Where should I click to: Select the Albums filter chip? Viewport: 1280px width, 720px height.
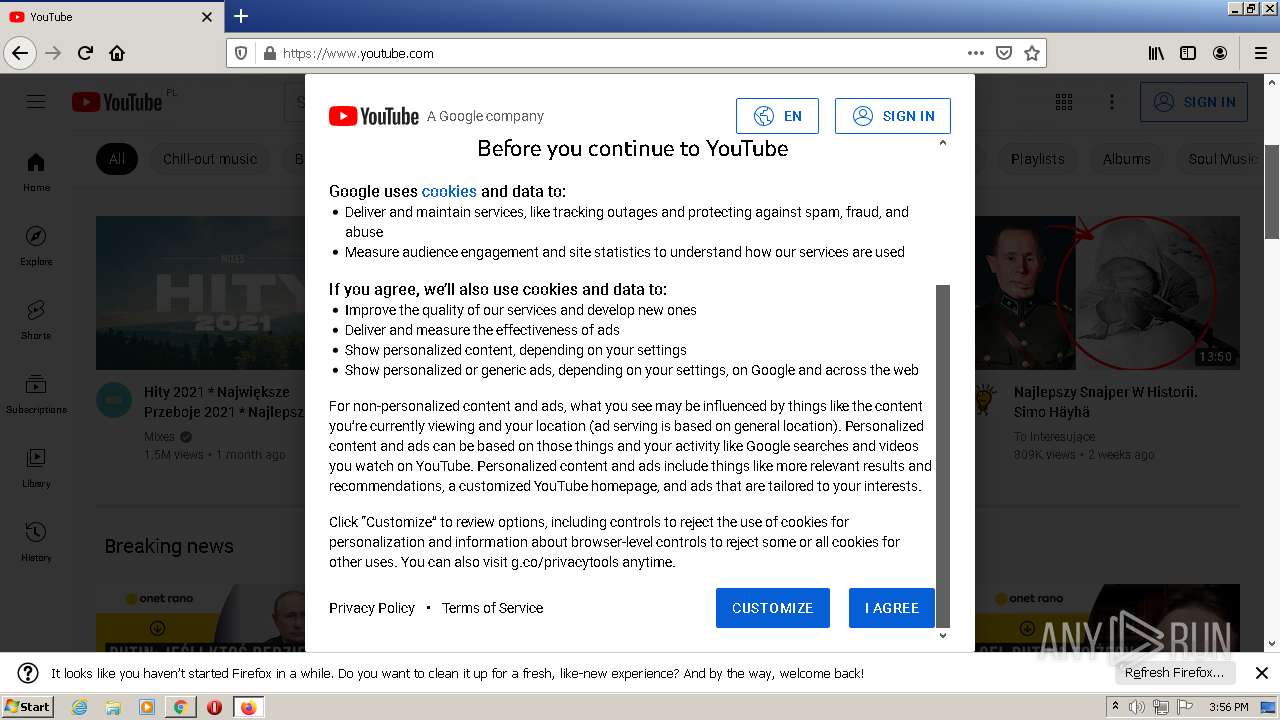pyautogui.click(x=1127, y=159)
